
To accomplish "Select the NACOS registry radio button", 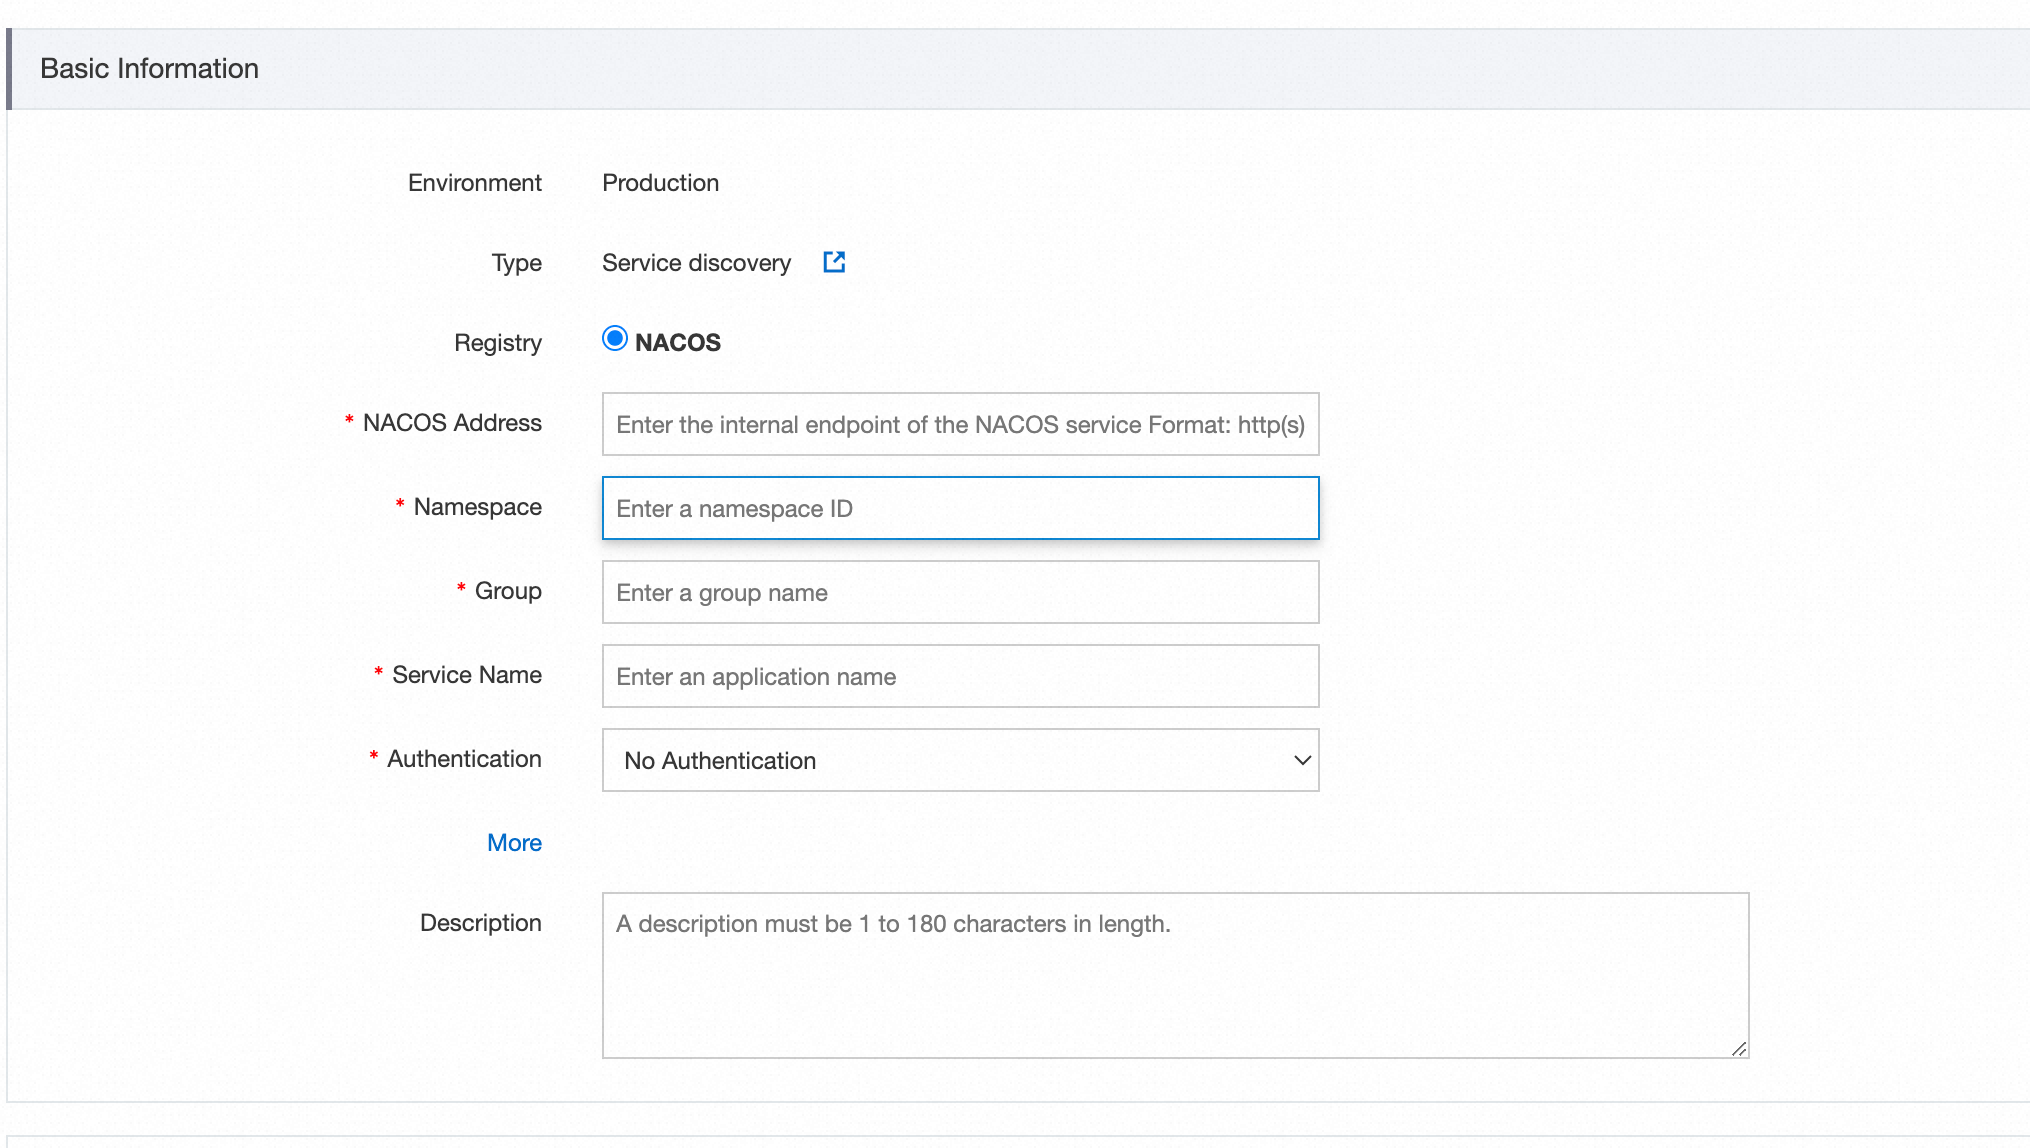I will pos(615,339).
